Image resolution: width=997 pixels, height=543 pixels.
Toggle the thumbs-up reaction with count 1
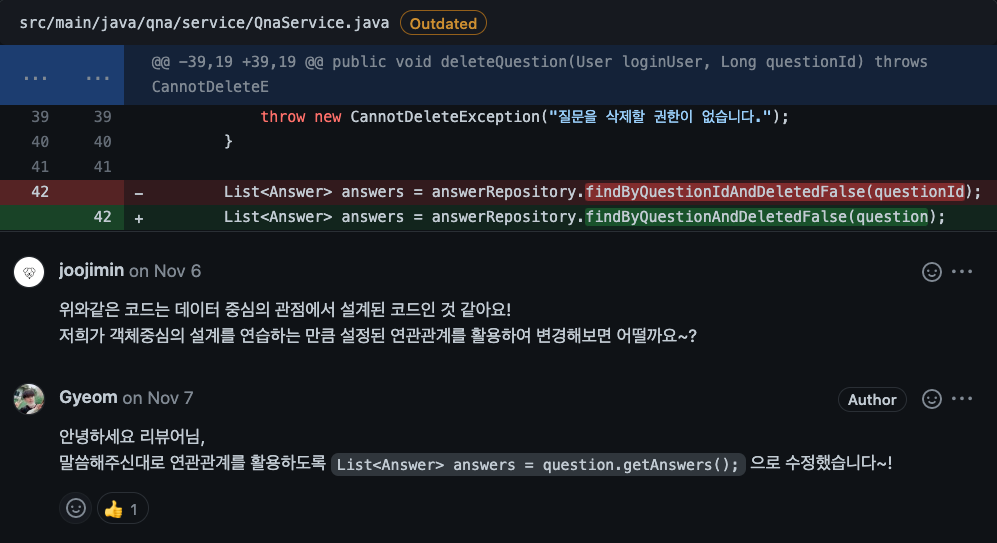tap(122, 508)
